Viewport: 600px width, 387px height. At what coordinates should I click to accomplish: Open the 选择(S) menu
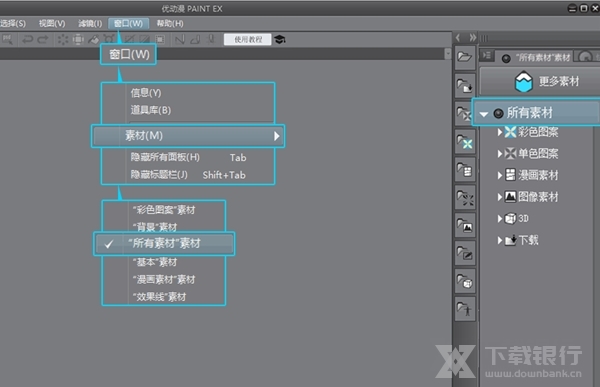[x=12, y=23]
